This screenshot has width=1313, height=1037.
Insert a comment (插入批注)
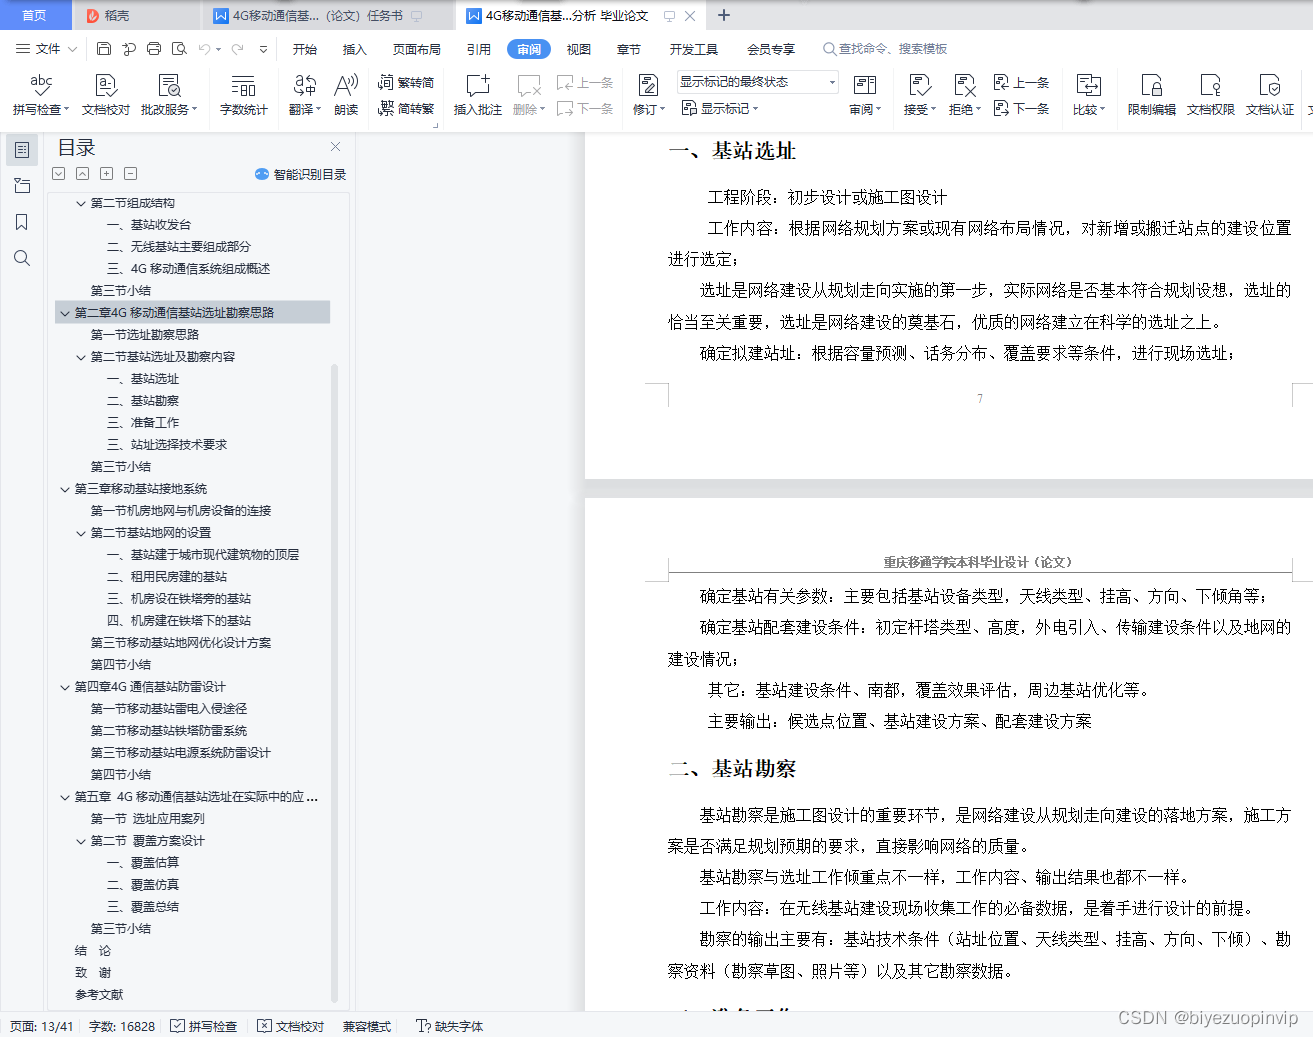(477, 95)
